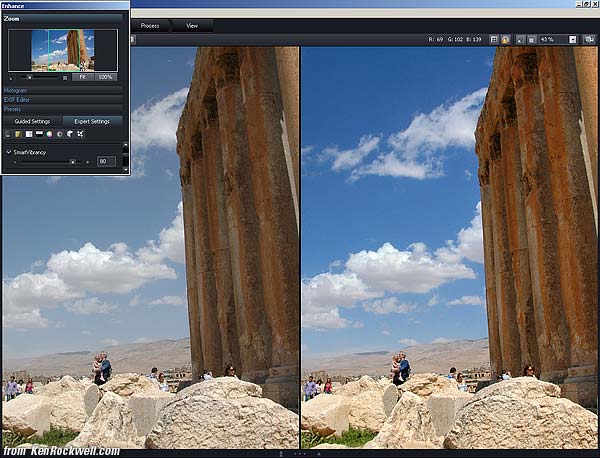
Task: Expand the EXIF Editor section
Action: (x=17, y=100)
